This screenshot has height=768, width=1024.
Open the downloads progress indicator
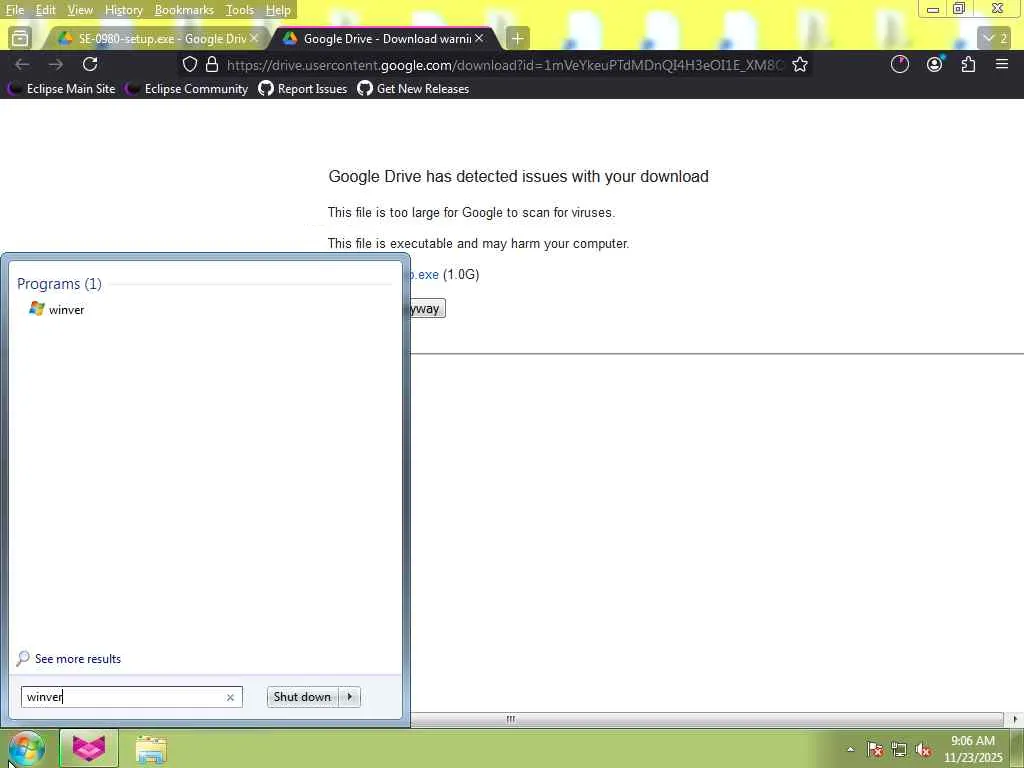pos(900,64)
